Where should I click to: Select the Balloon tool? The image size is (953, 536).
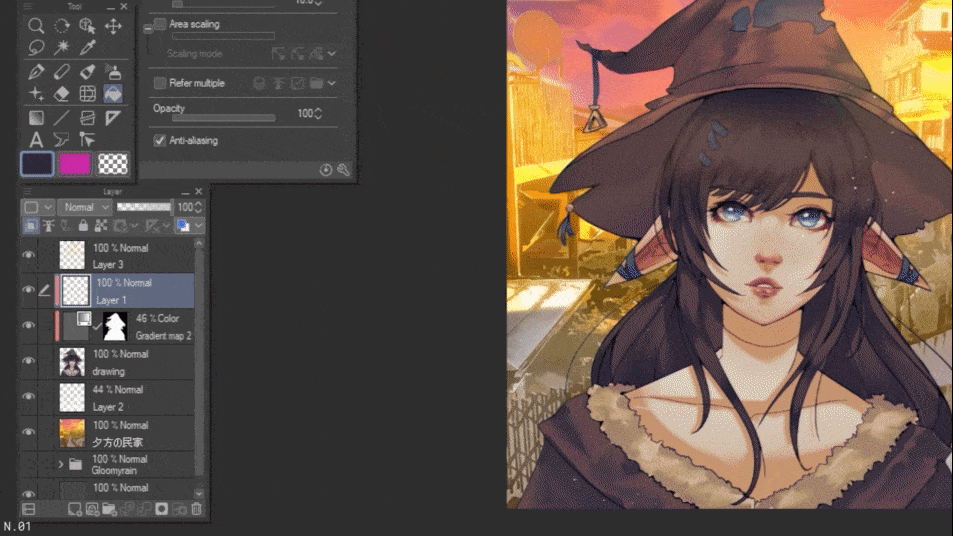click(61, 140)
